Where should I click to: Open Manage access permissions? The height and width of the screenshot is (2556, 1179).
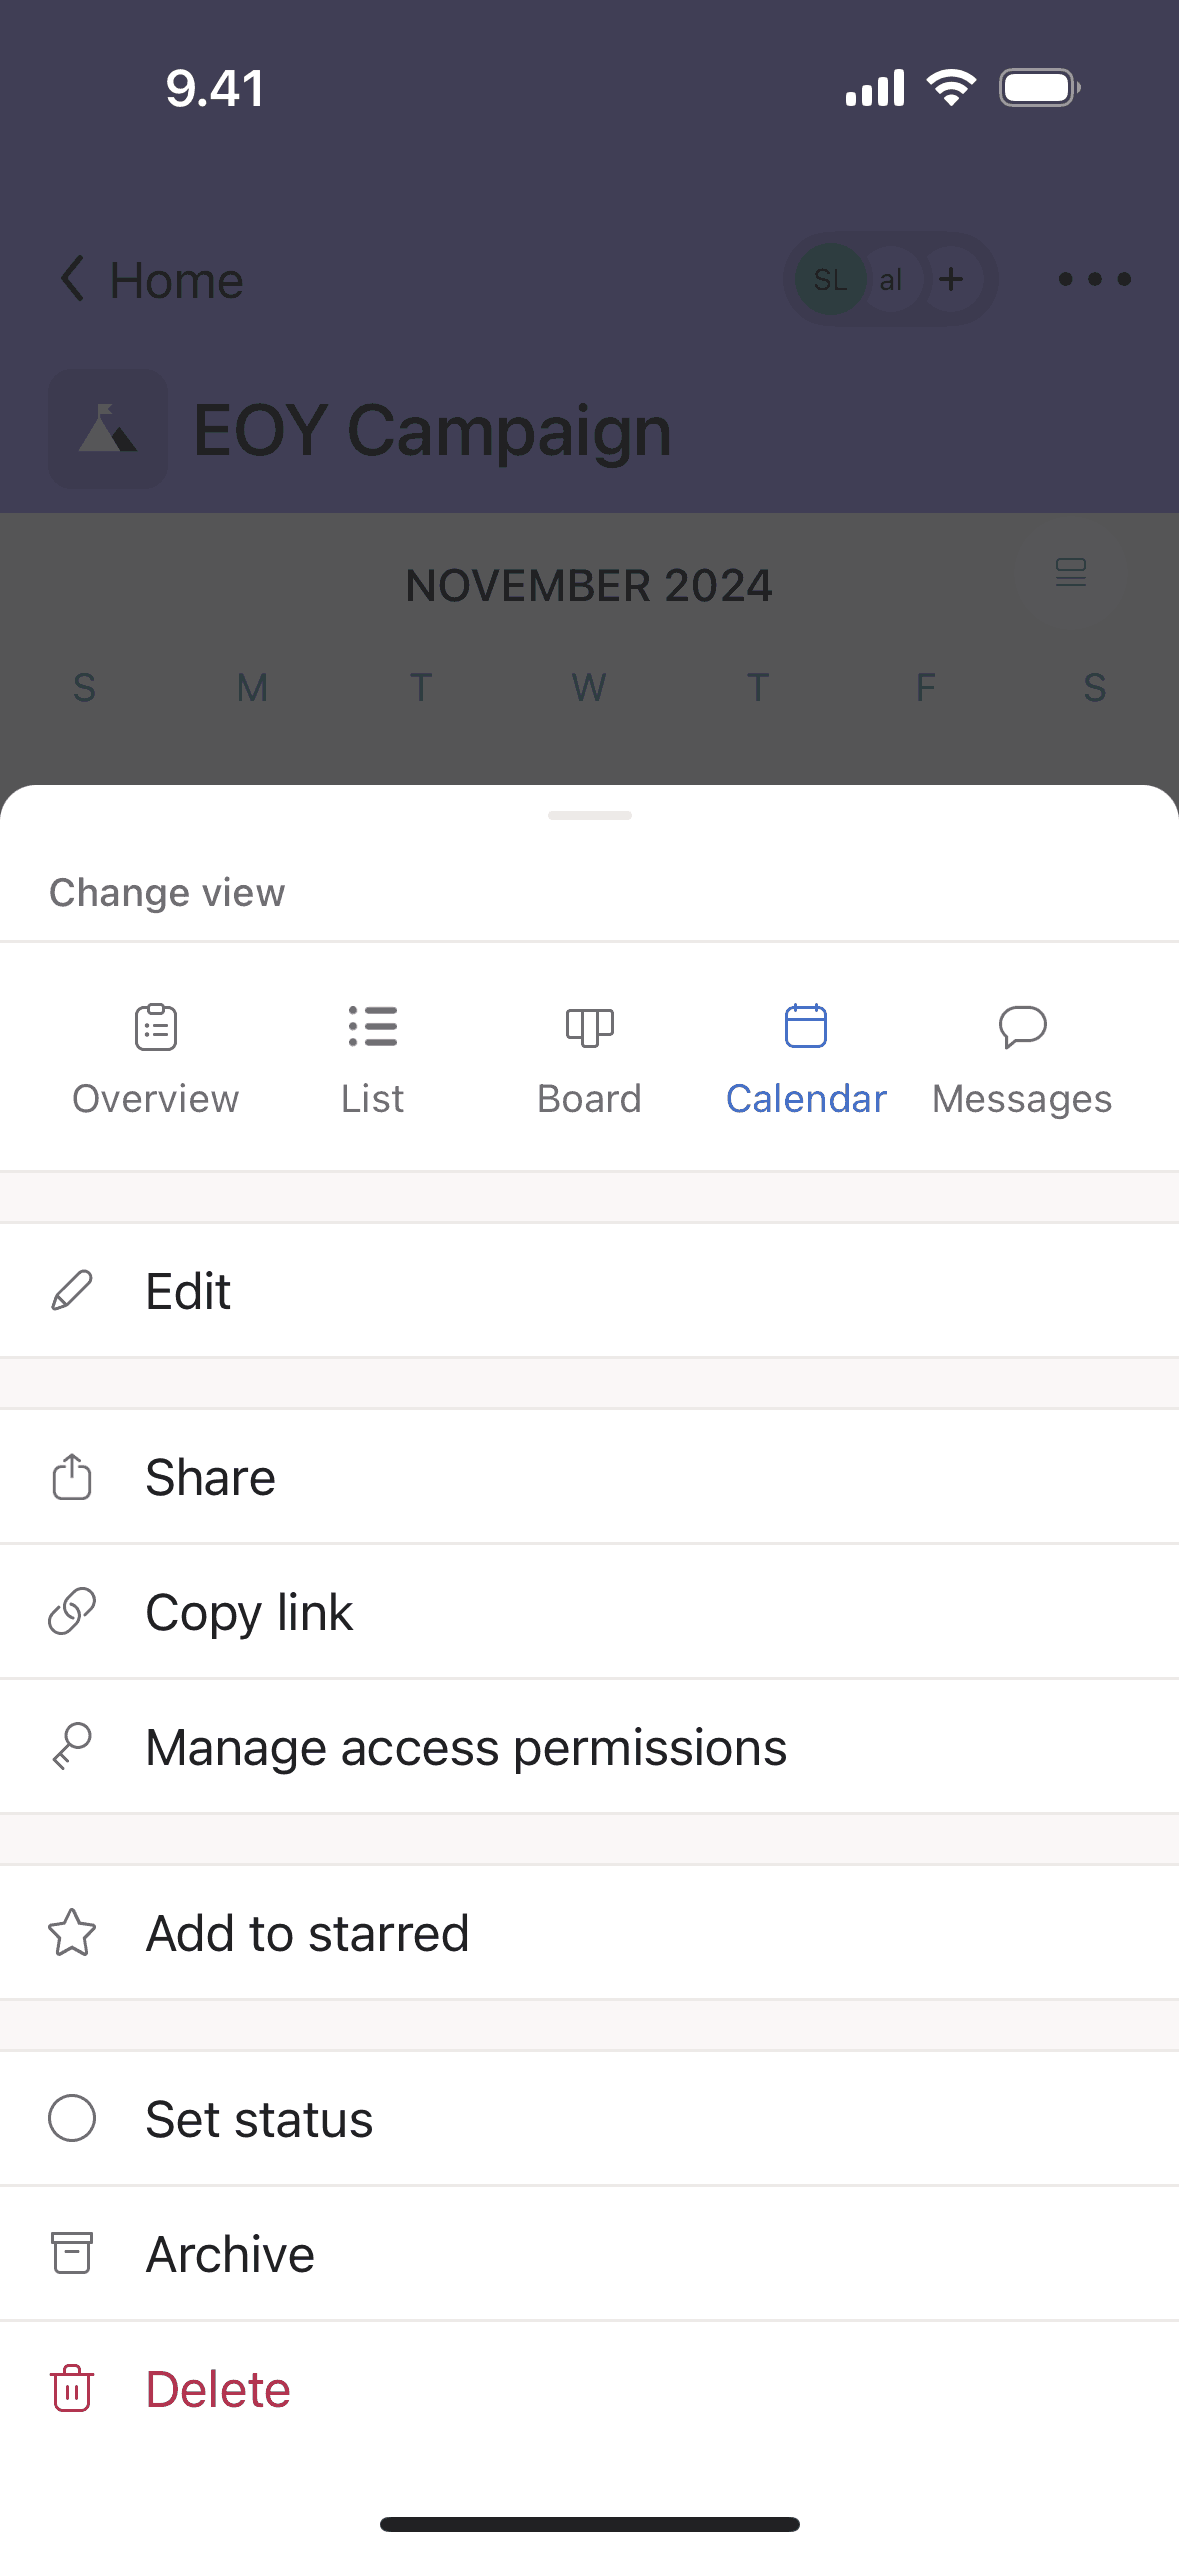click(466, 1748)
